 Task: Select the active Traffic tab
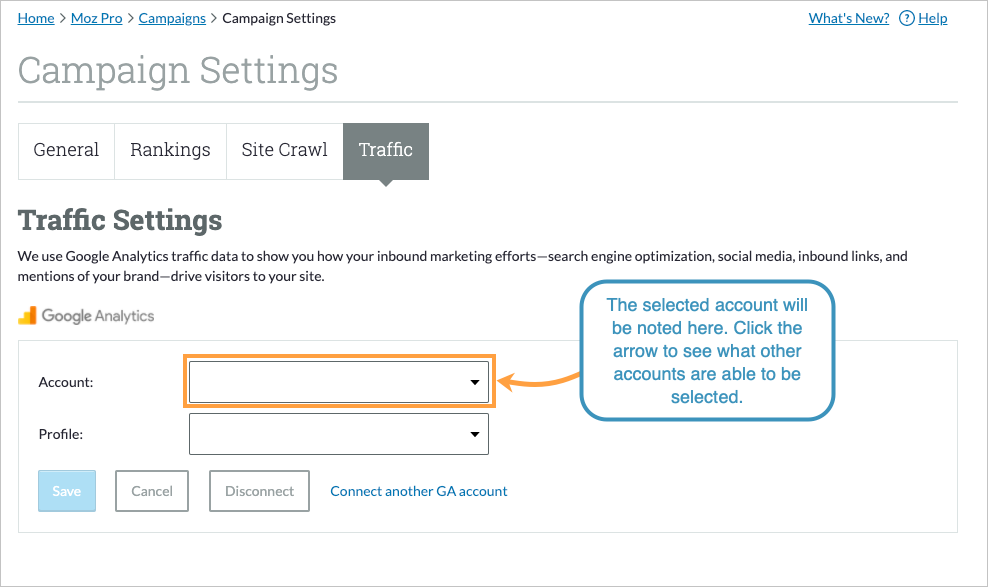click(x=386, y=150)
